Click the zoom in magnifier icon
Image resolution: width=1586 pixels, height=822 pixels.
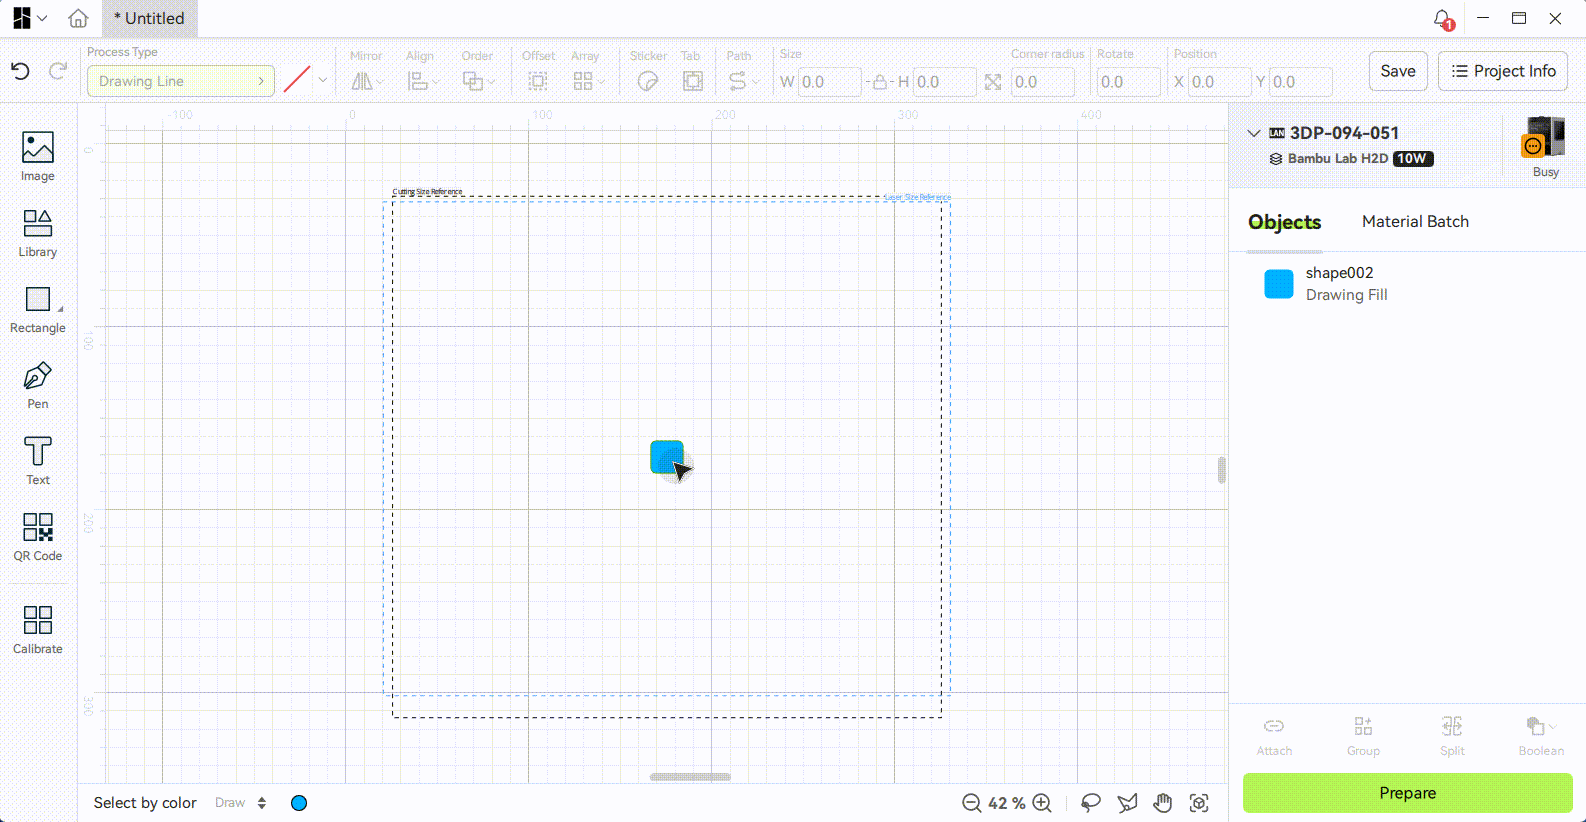[1042, 803]
